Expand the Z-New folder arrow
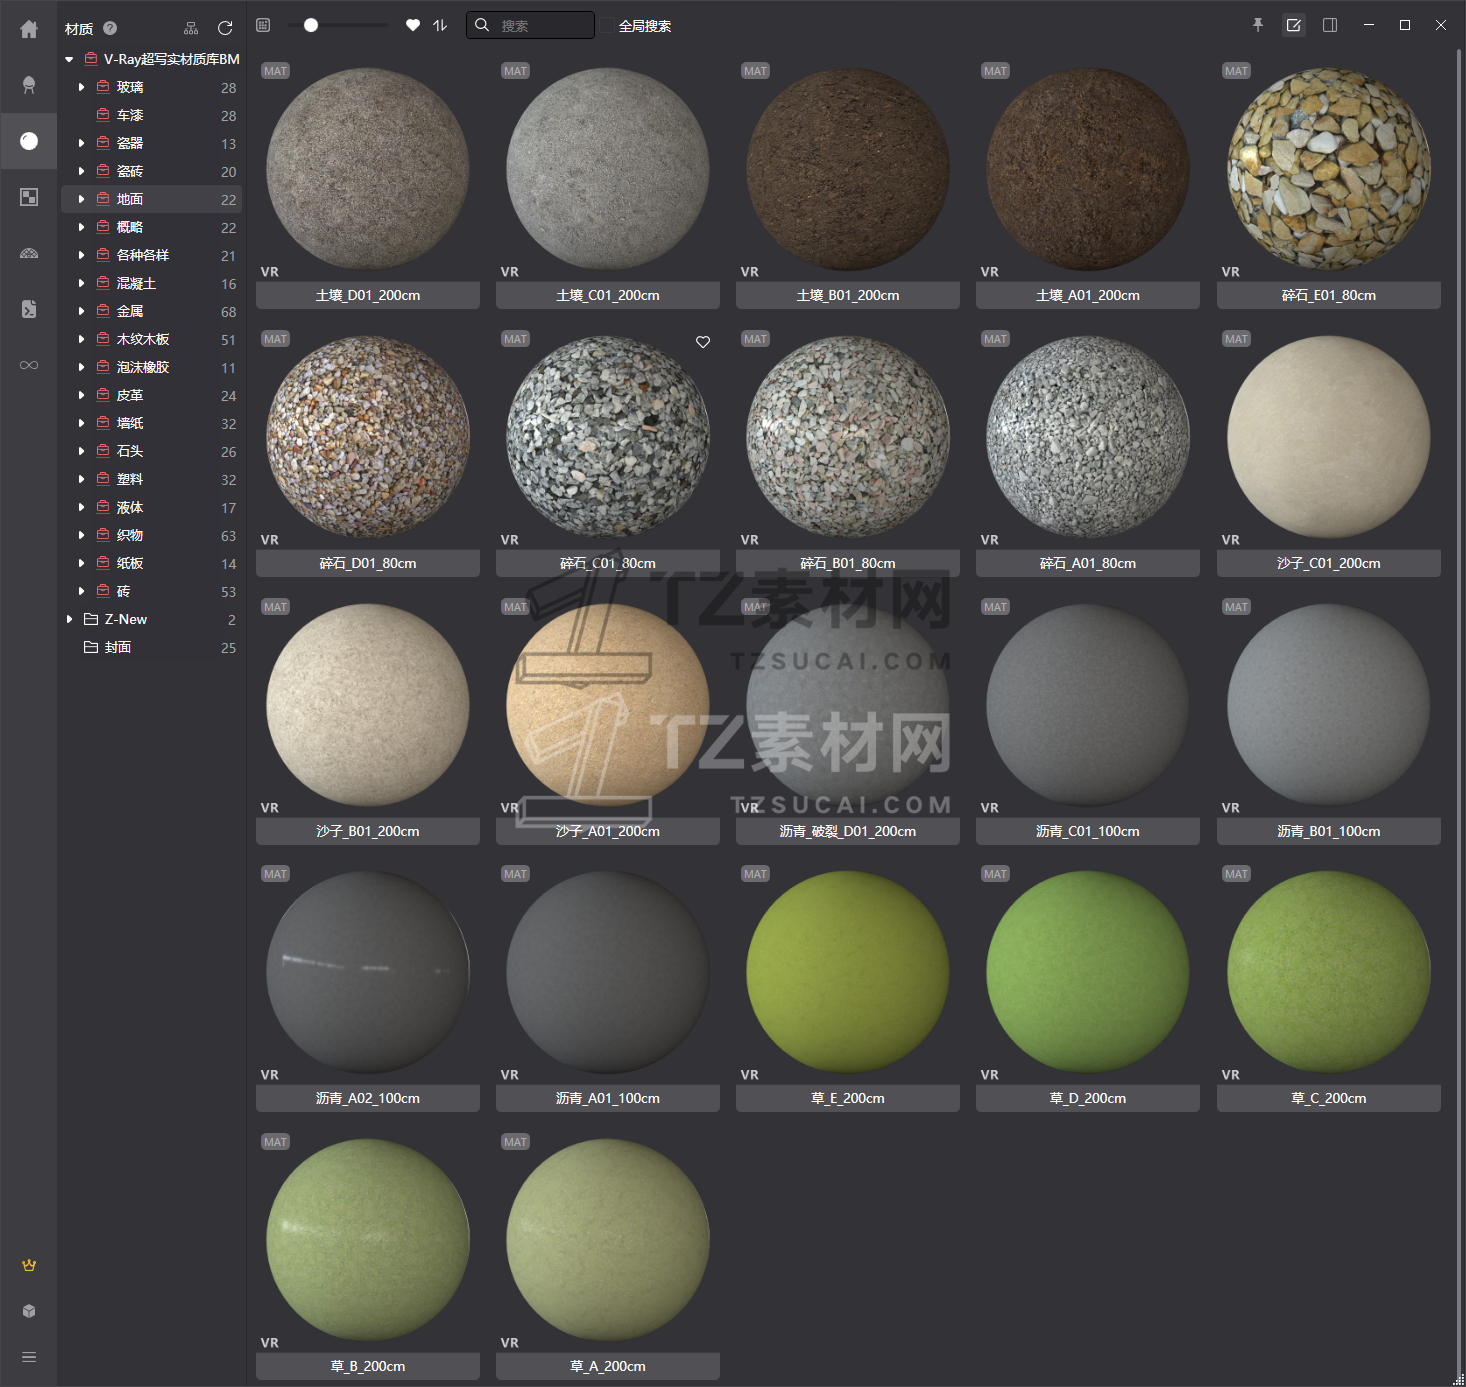 69,619
